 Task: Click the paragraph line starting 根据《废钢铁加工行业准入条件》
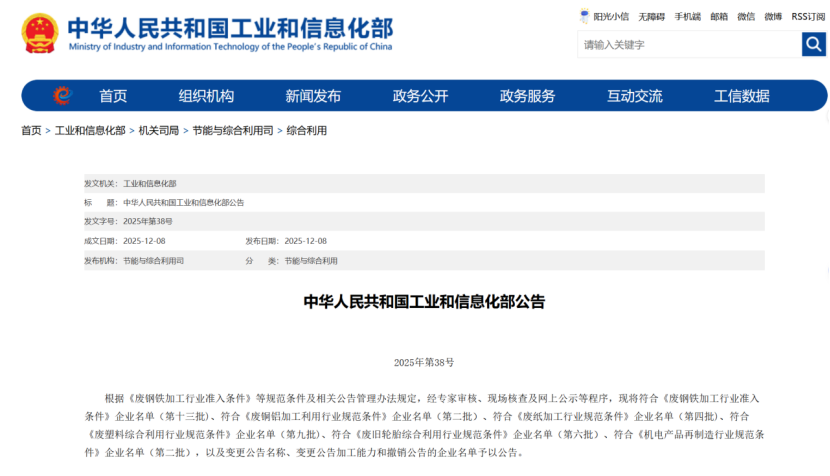coord(432,398)
